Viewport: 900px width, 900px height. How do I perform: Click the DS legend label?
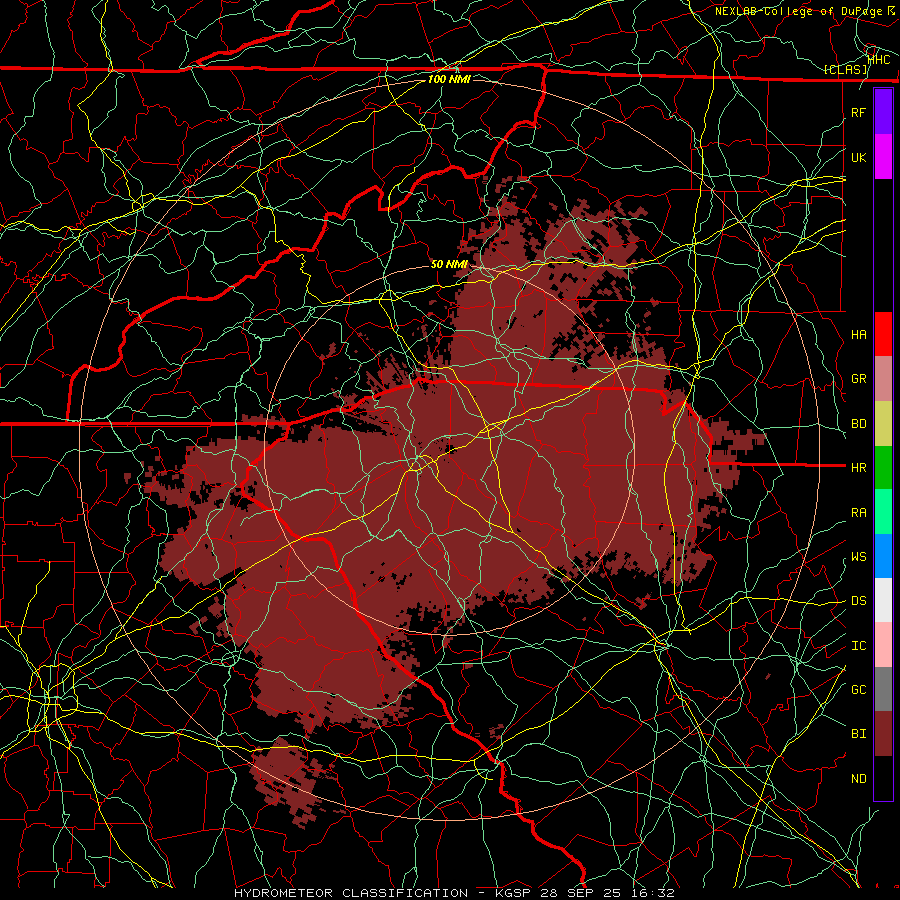click(858, 601)
